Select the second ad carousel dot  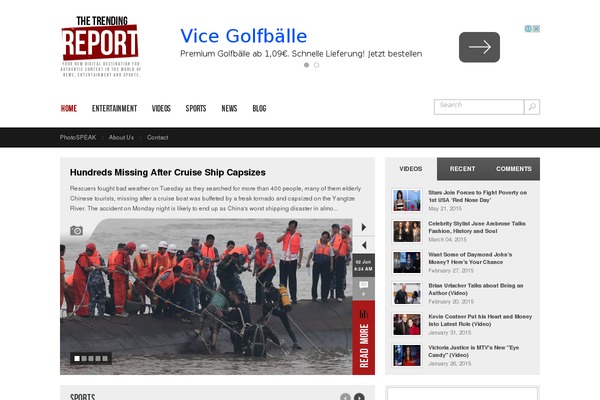[316, 65]
